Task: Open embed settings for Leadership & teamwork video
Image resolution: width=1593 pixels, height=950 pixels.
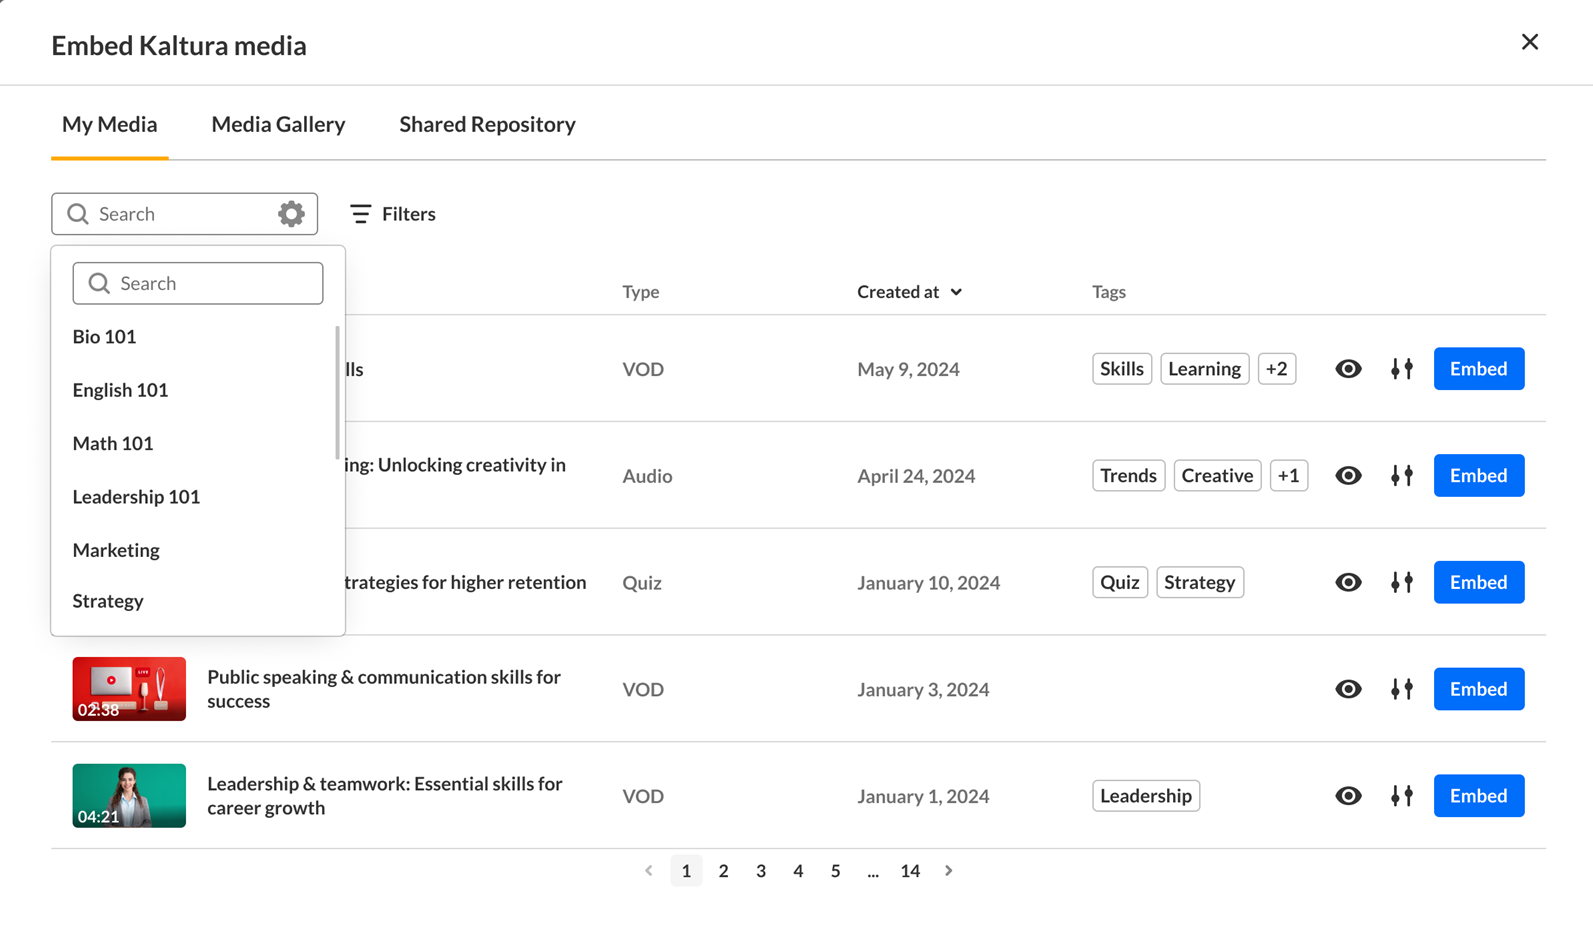Action: [x=1402, y=796]
